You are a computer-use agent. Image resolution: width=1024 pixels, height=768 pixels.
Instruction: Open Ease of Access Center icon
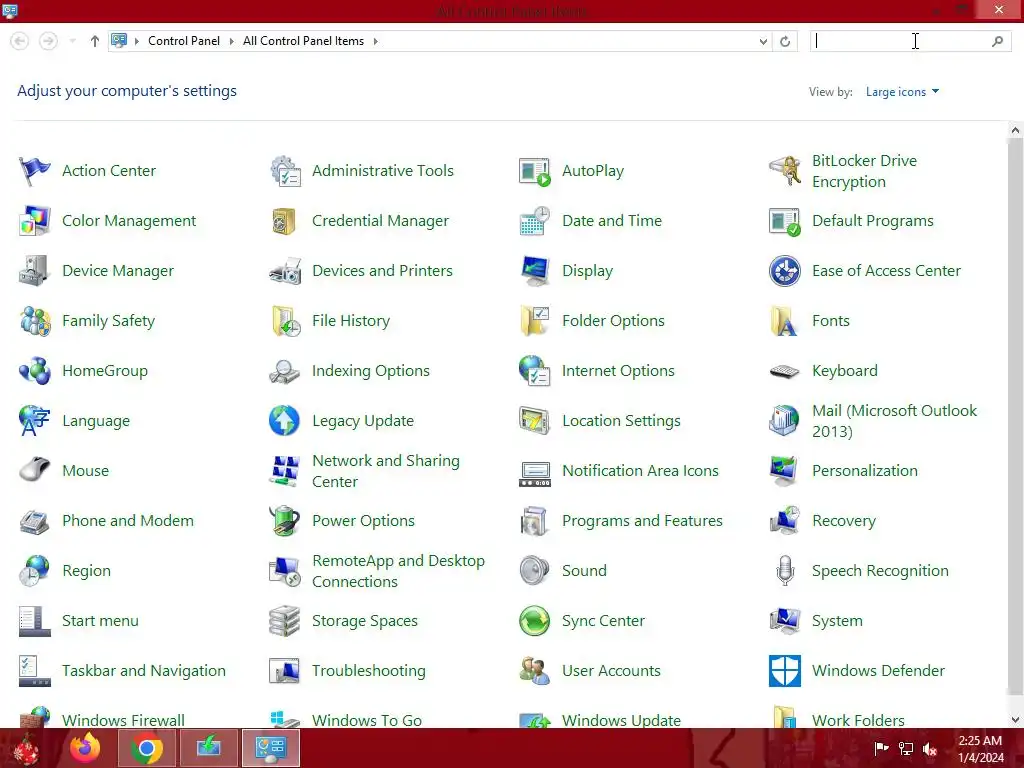[785, 271]
